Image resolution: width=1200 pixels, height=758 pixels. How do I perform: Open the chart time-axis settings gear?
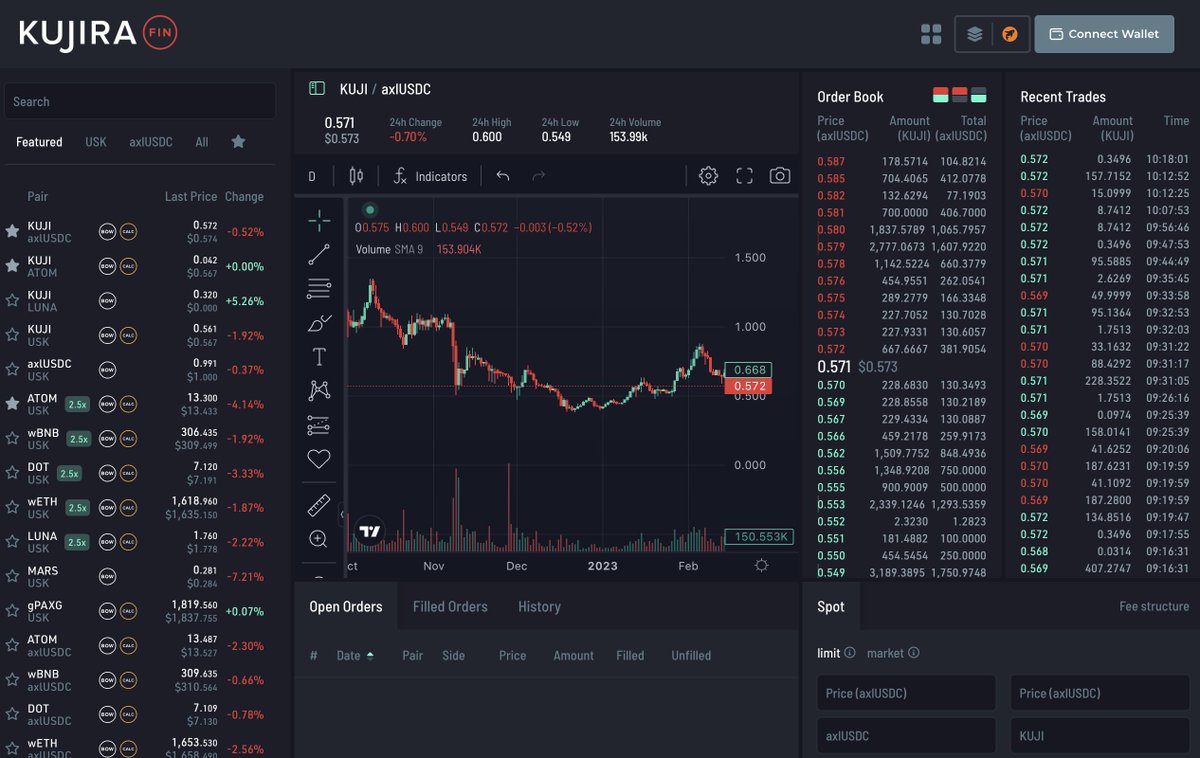pos(762,565)
